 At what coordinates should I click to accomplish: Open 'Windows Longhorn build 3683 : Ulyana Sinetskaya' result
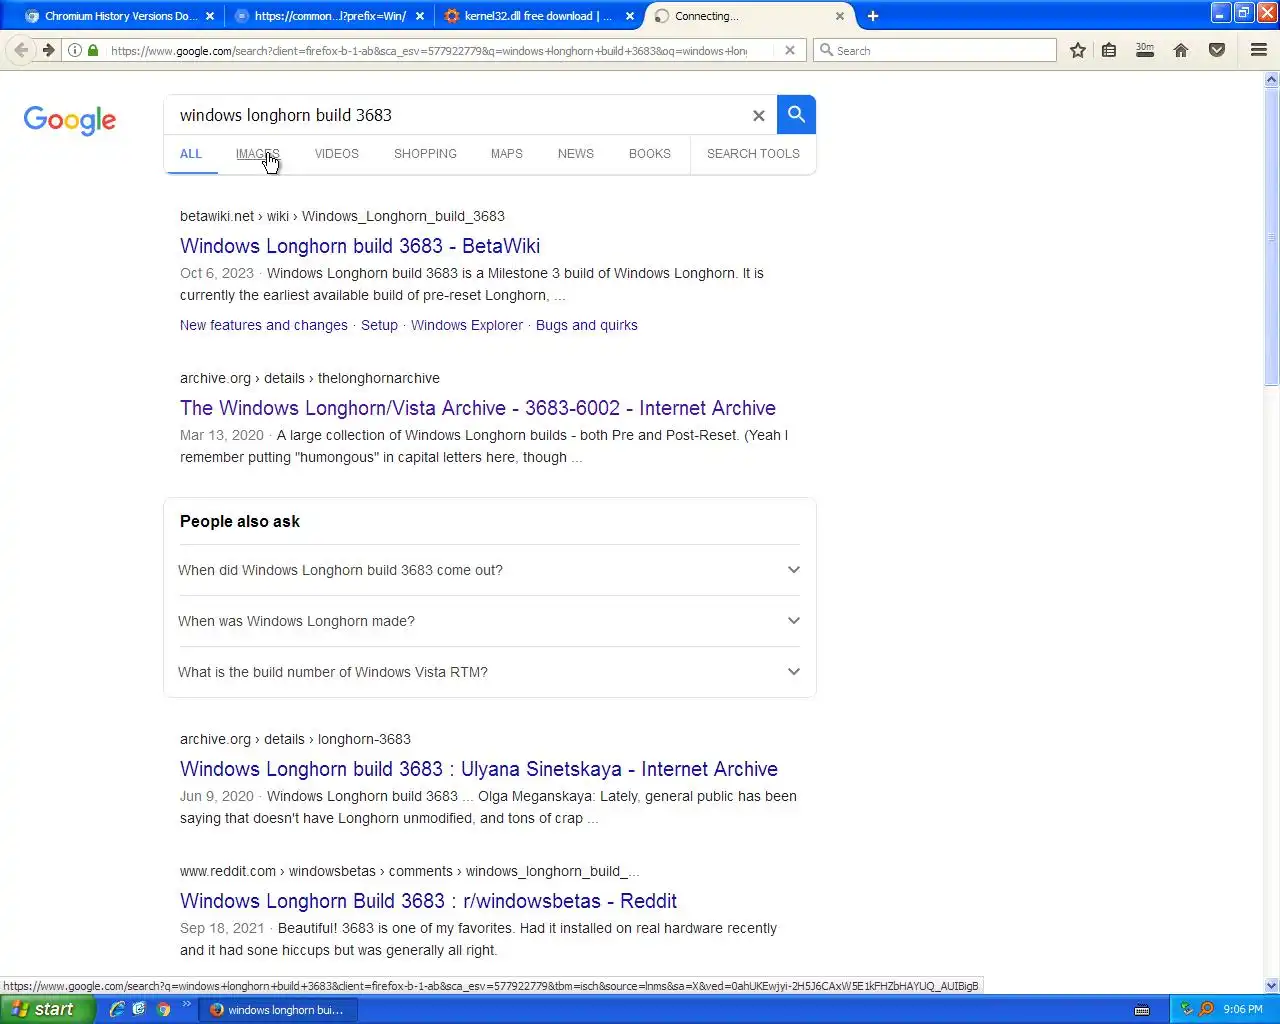point(479,769)
